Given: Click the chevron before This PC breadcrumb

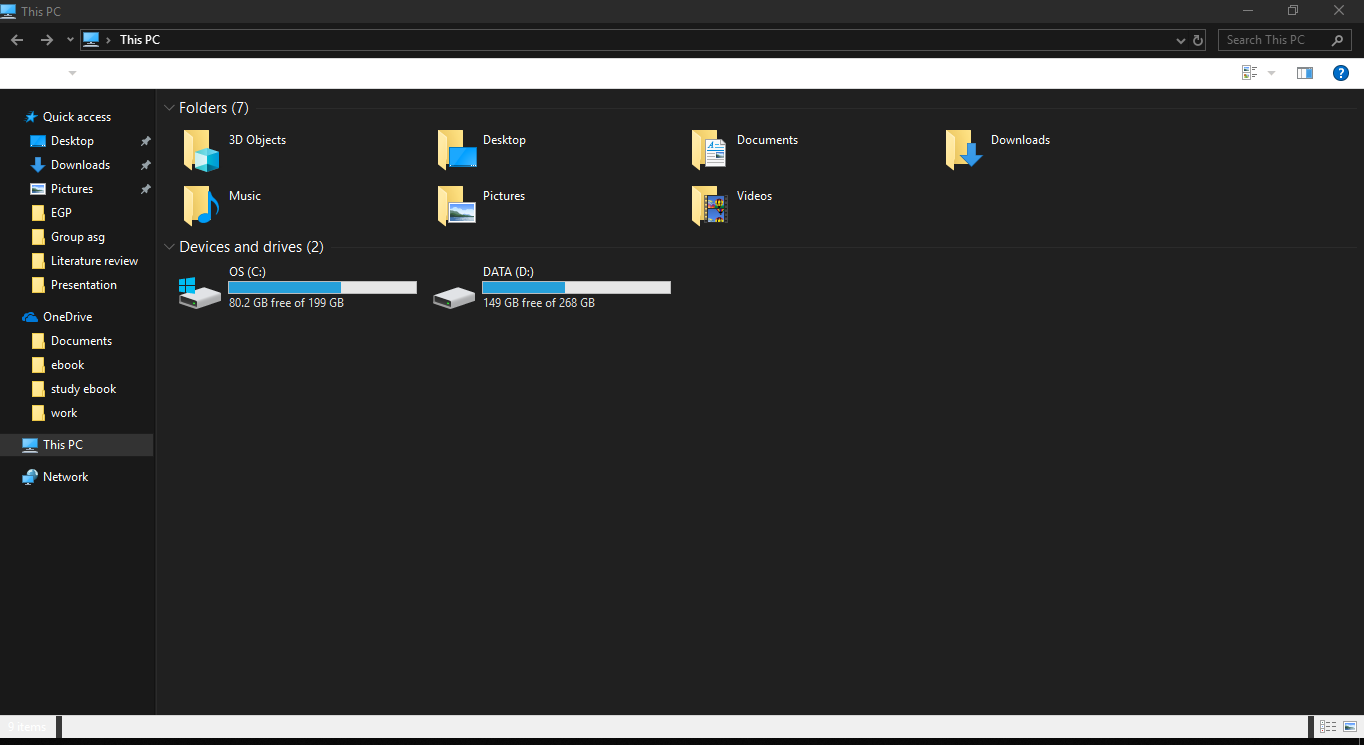Looking at the screenshot, I should click(x=108, y=40).
